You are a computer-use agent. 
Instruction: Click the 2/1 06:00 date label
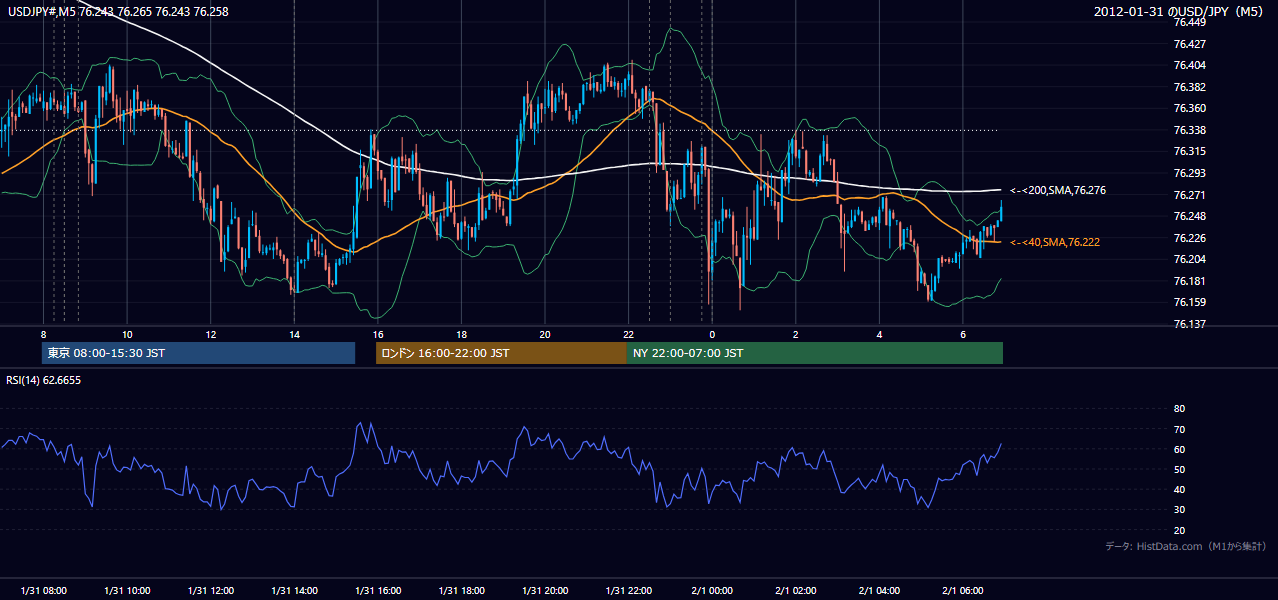pos(963,591)
